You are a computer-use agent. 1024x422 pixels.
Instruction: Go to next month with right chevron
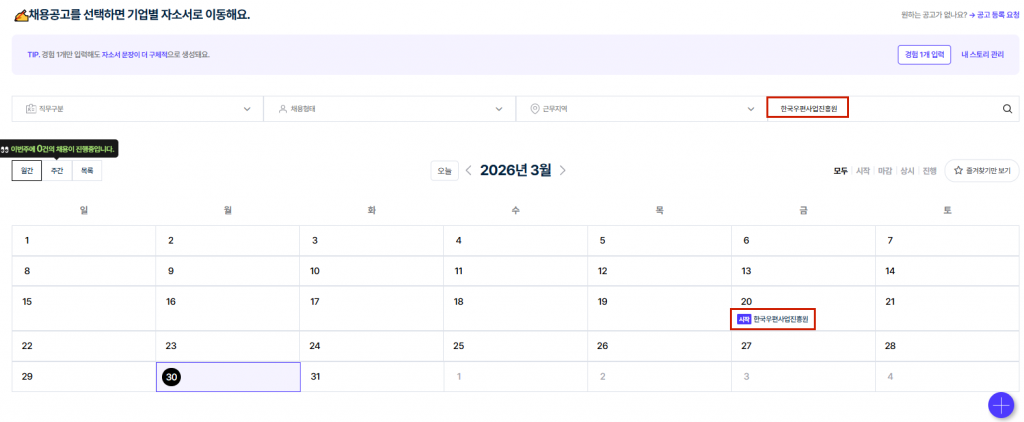coord(563,171)
